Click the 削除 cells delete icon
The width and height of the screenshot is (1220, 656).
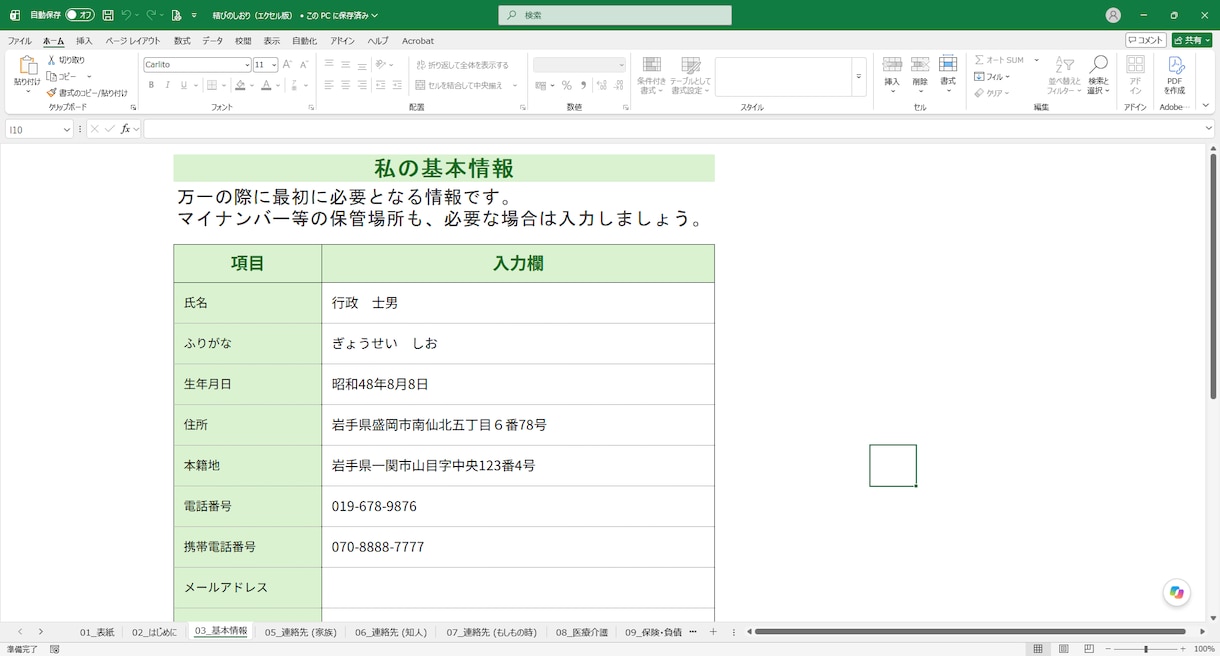pyautogui.click(x=920, y=65)
